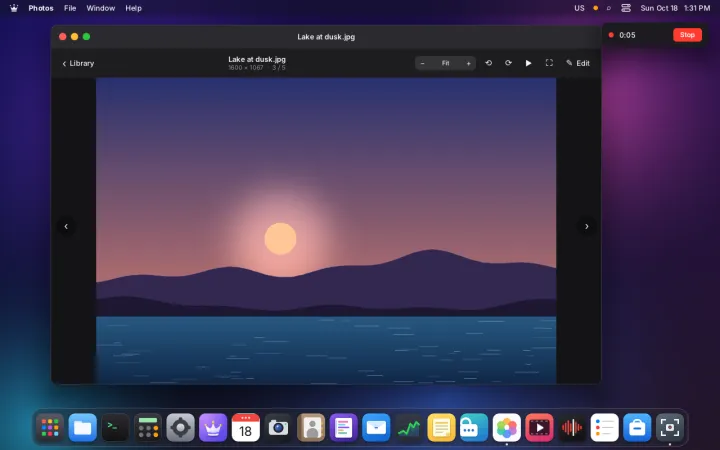Viewport: 720px width, 450px height.
Task: Show the previous photo with the left arrow
Action: click(66, 226)
